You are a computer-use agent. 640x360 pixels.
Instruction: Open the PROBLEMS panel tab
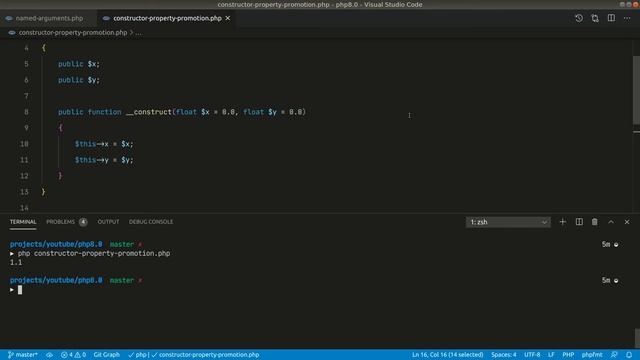(x=60, y=222)
